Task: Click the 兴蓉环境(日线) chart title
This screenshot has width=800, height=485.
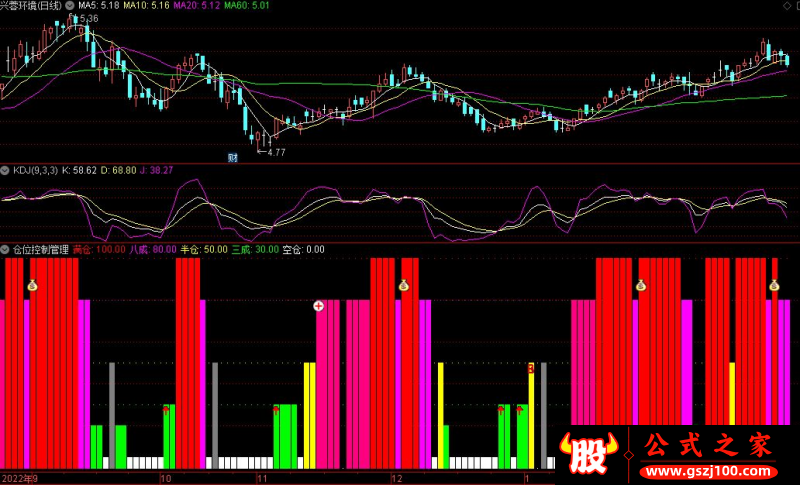Action: 31,6
